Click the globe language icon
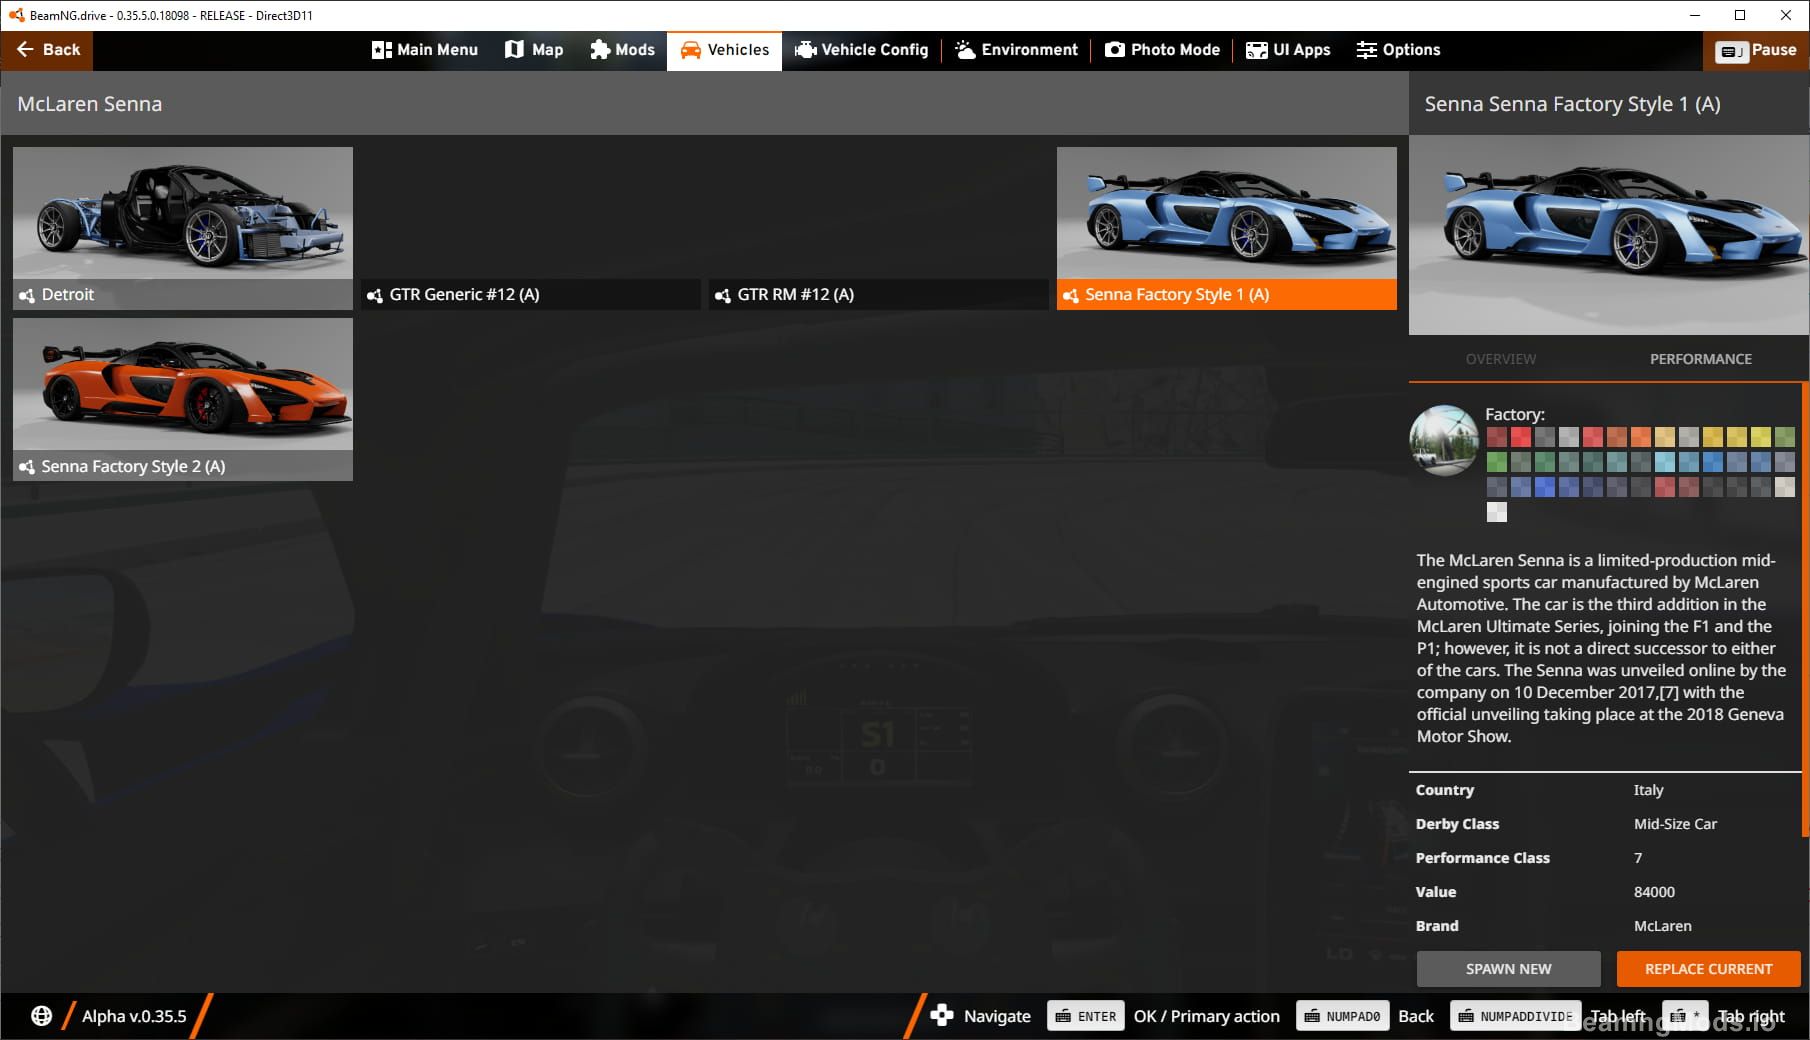 coord(41,1016)
